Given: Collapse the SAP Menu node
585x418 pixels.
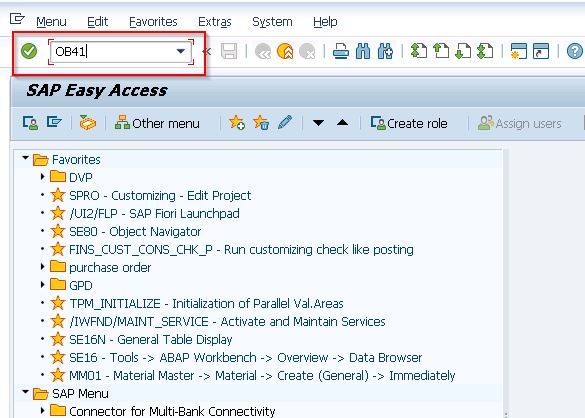Looking at the screenshot, I should [x=25, y=392].
